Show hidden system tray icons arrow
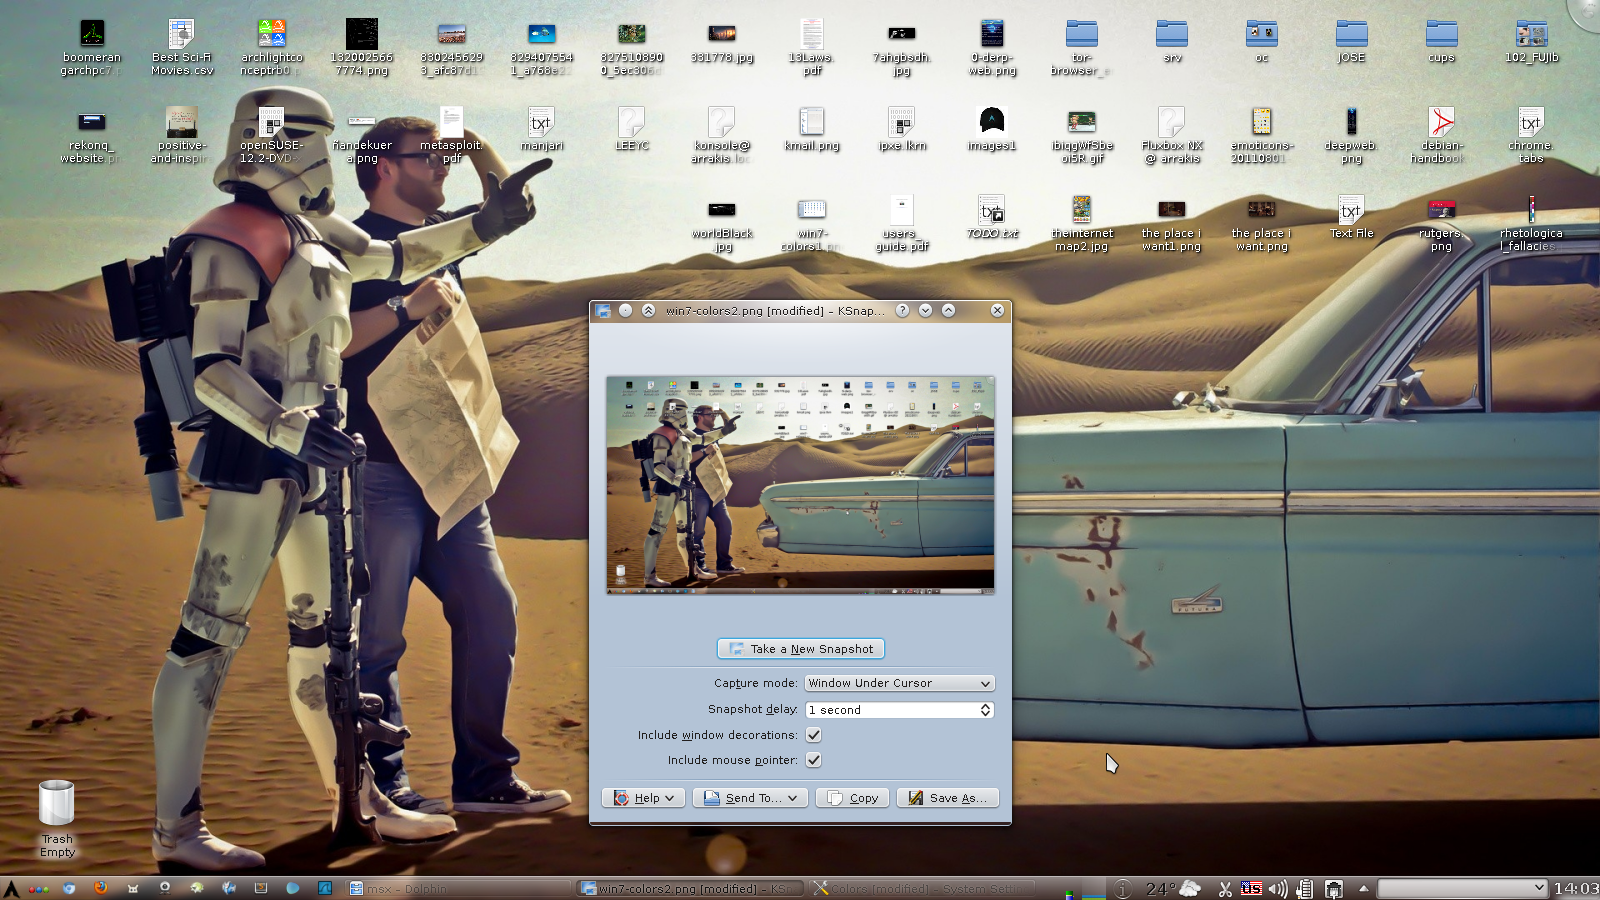 (1363, 888)
